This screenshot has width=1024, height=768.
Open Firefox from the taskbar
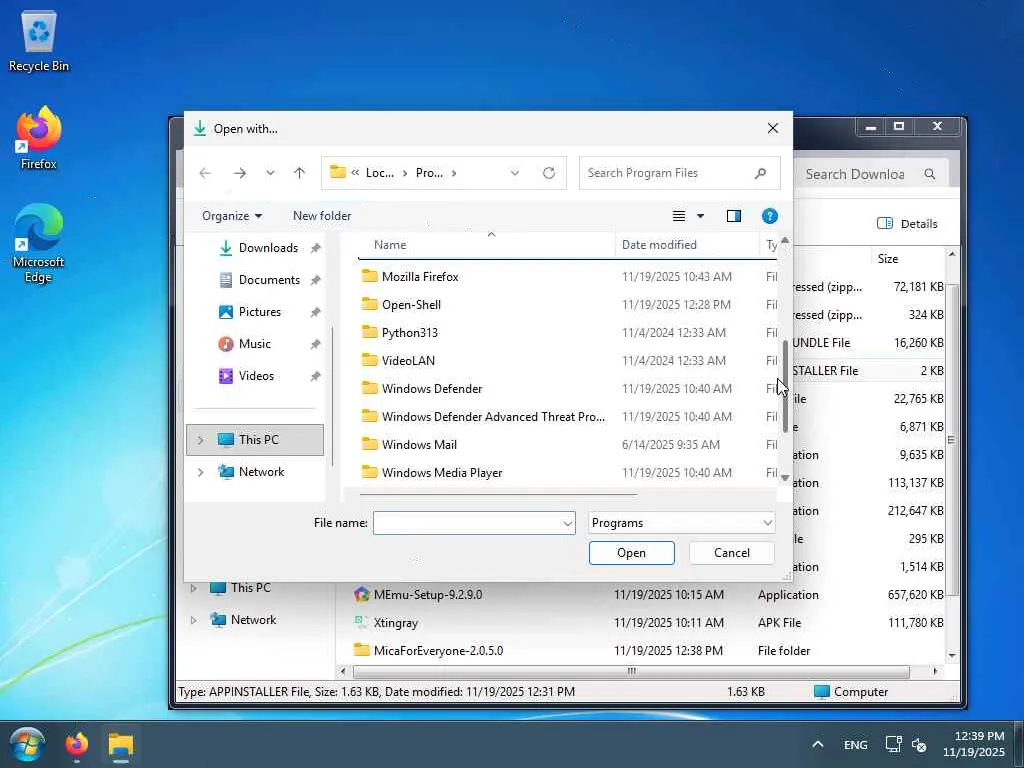(77, 744)
